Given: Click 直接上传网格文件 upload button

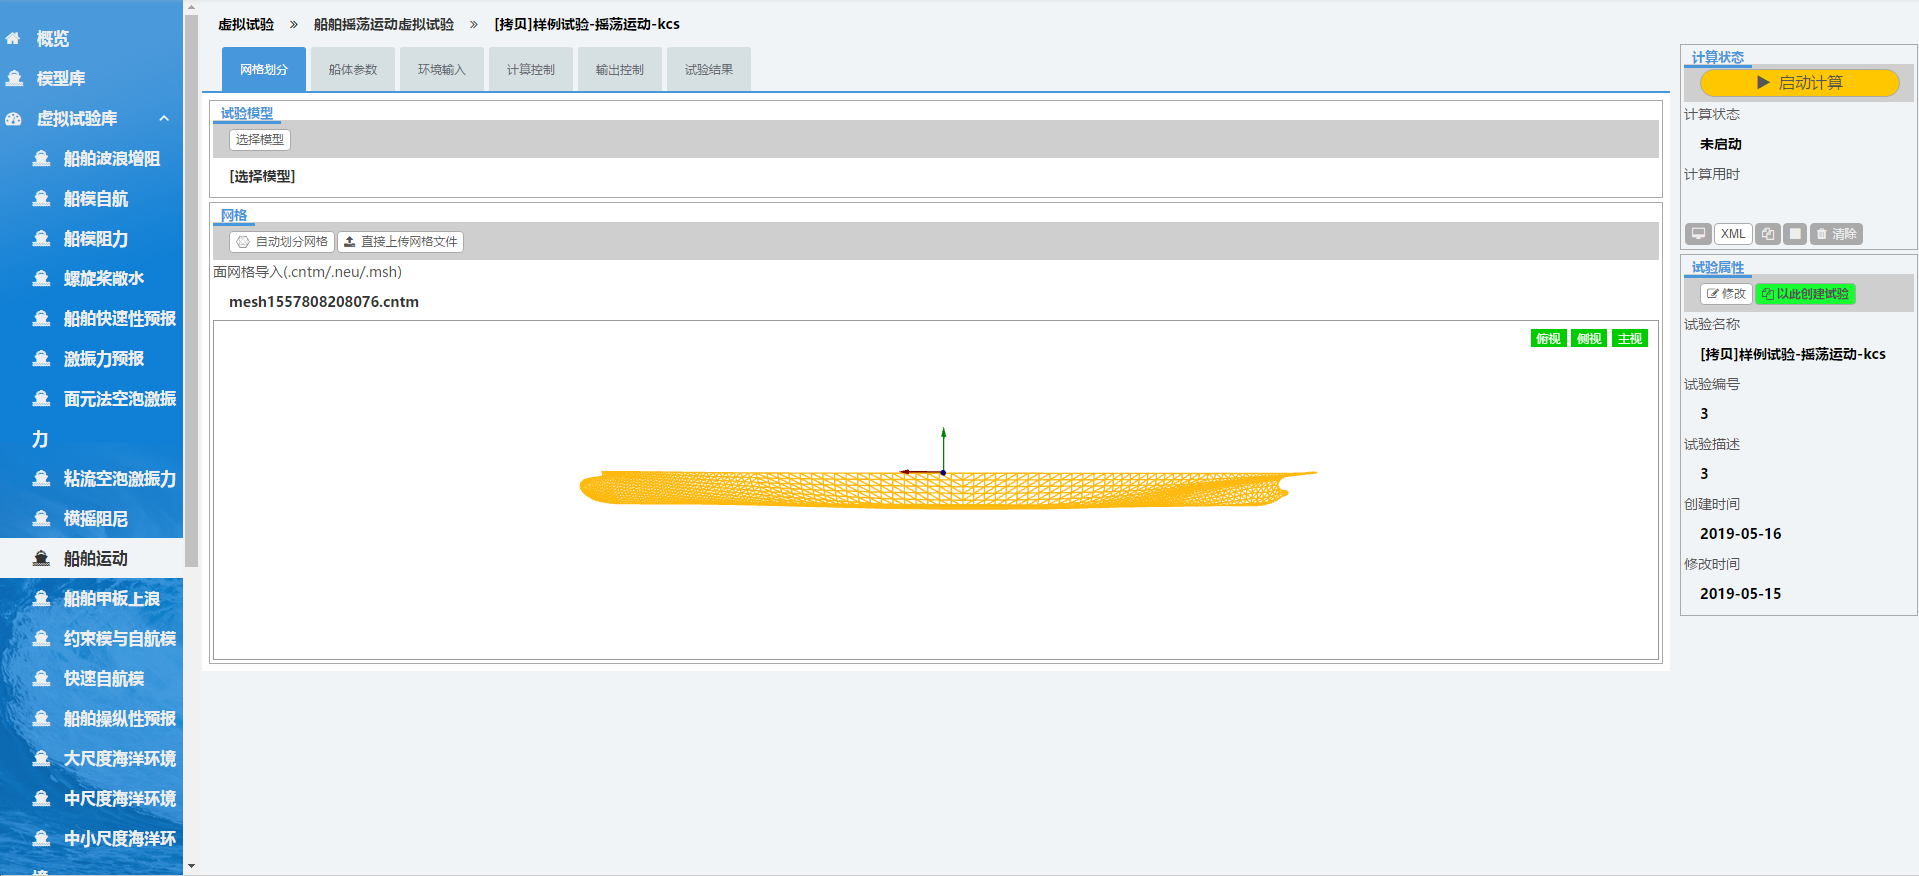Looking at the screenshot, I should coord(400,242).
